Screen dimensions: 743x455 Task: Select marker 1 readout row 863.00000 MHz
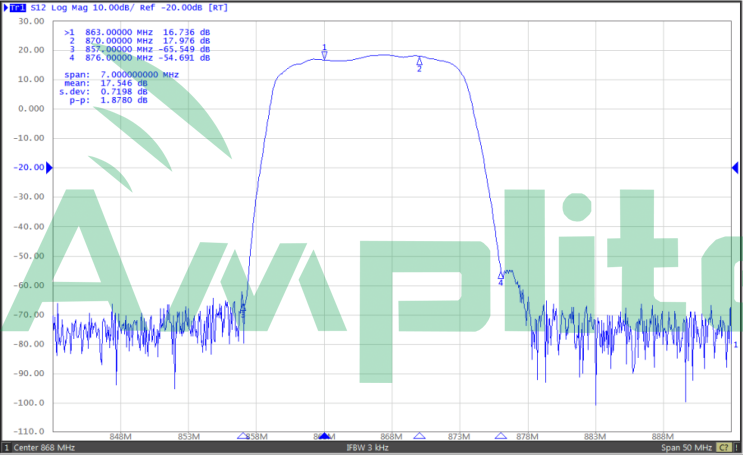137,32
